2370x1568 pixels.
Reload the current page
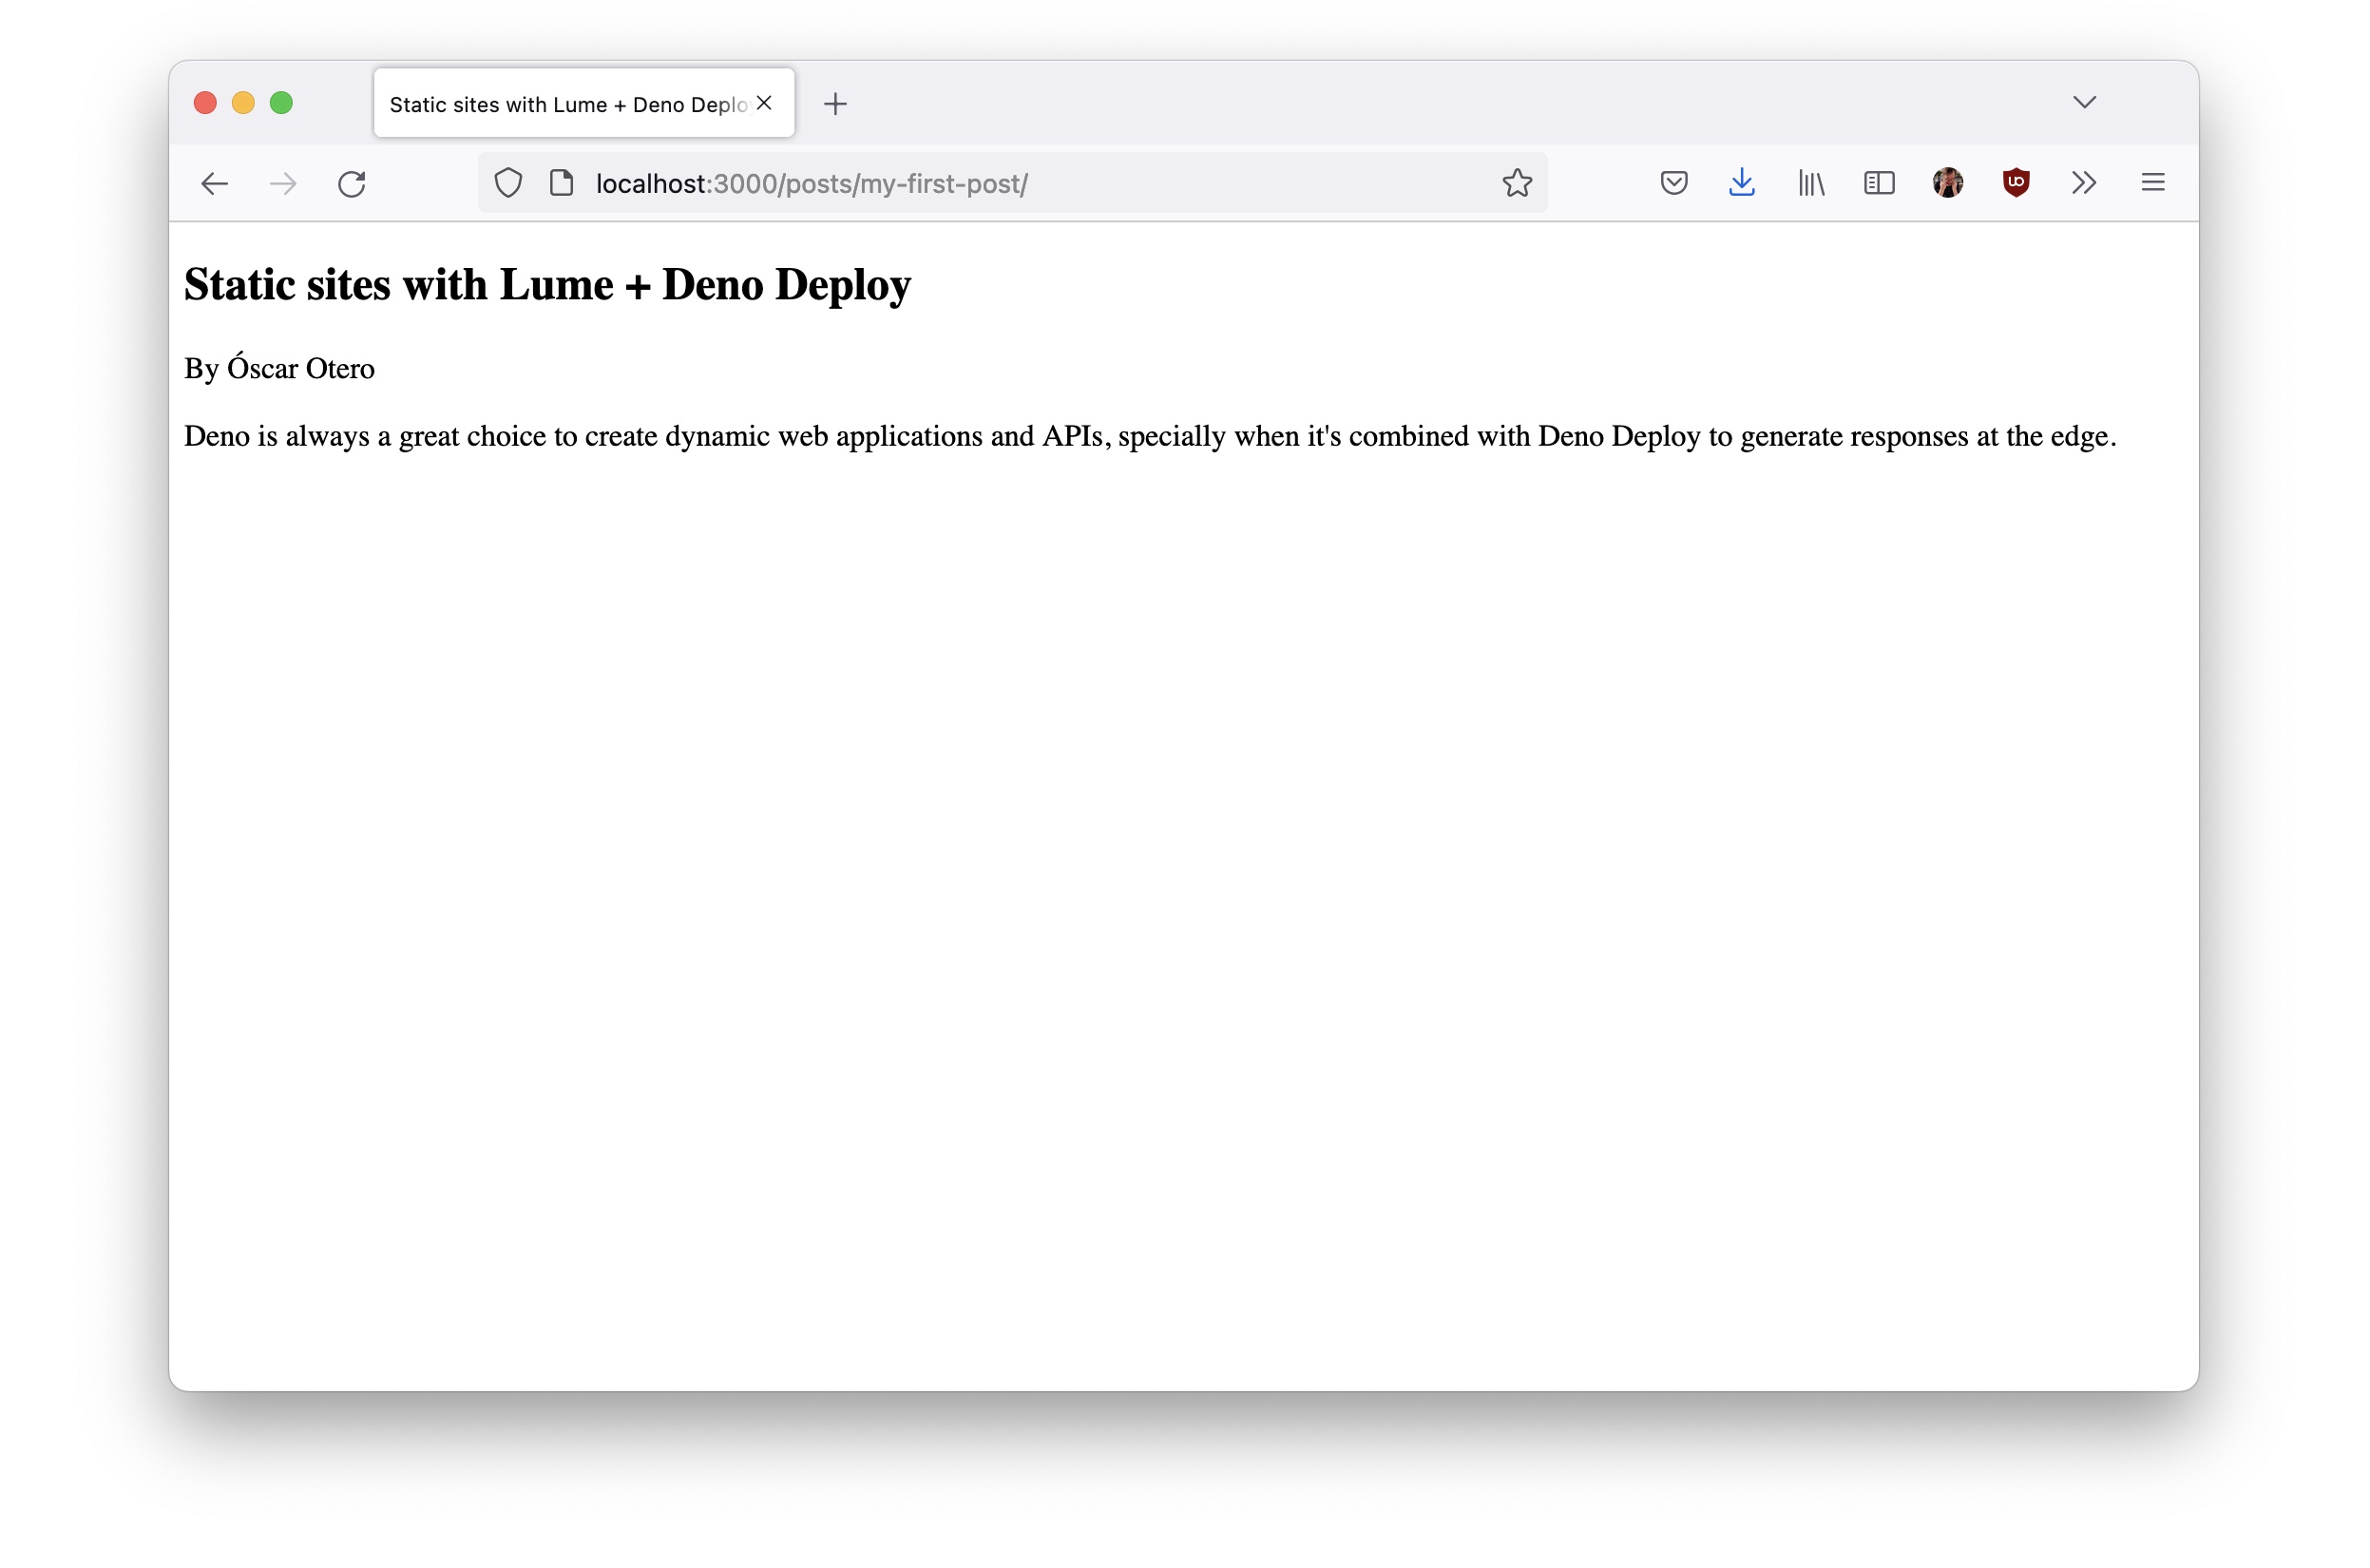(352, 184)
